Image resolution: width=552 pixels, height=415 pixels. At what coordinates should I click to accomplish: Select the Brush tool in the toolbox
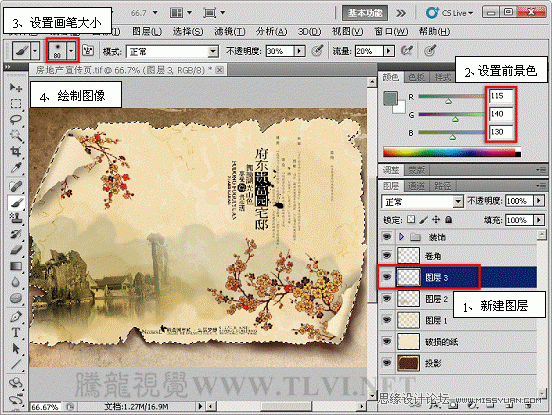click(x=15, y=202)
